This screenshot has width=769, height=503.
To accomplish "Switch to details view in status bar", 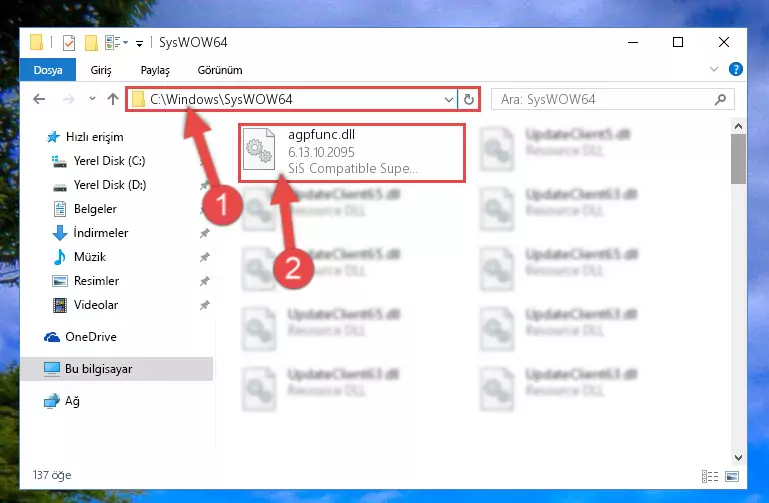I will point(710,476).
